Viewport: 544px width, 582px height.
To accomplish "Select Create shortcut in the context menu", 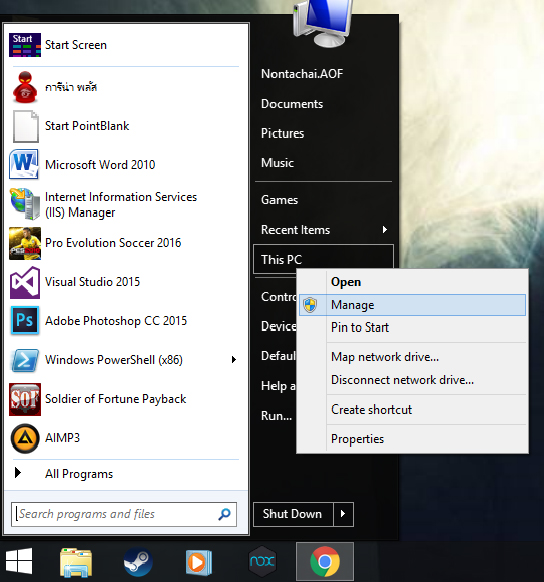I will [x=413, y=410].
